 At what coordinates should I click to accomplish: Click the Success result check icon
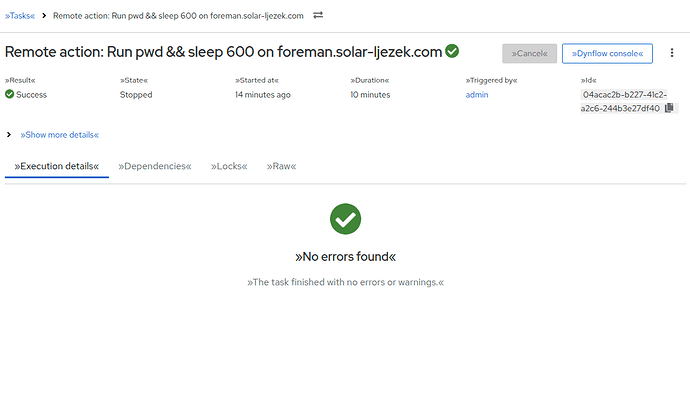[x=10, y=94]
